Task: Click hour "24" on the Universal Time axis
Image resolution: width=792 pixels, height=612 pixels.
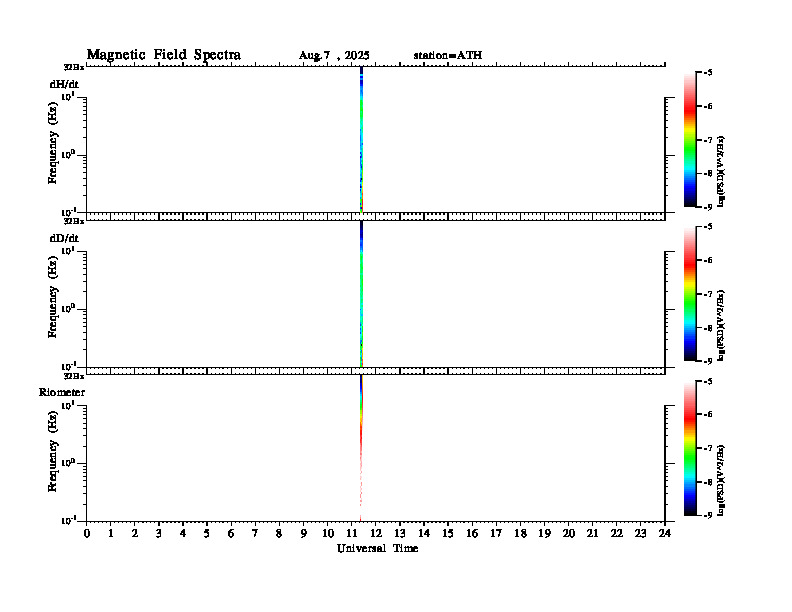Action: pos(665,533)
